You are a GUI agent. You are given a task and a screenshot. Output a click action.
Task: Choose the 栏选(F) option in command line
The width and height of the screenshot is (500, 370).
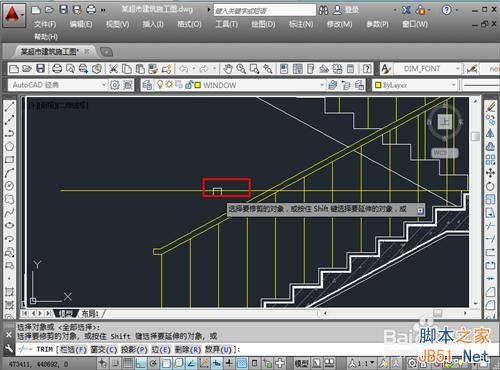[x=73, y=349]
